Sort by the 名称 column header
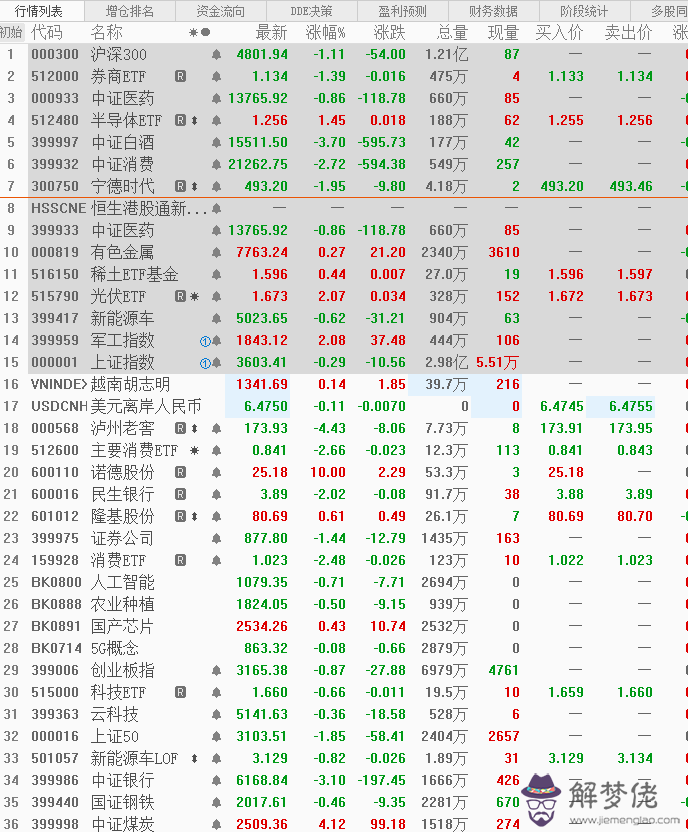The image size is (688, 832). point(106,32)
